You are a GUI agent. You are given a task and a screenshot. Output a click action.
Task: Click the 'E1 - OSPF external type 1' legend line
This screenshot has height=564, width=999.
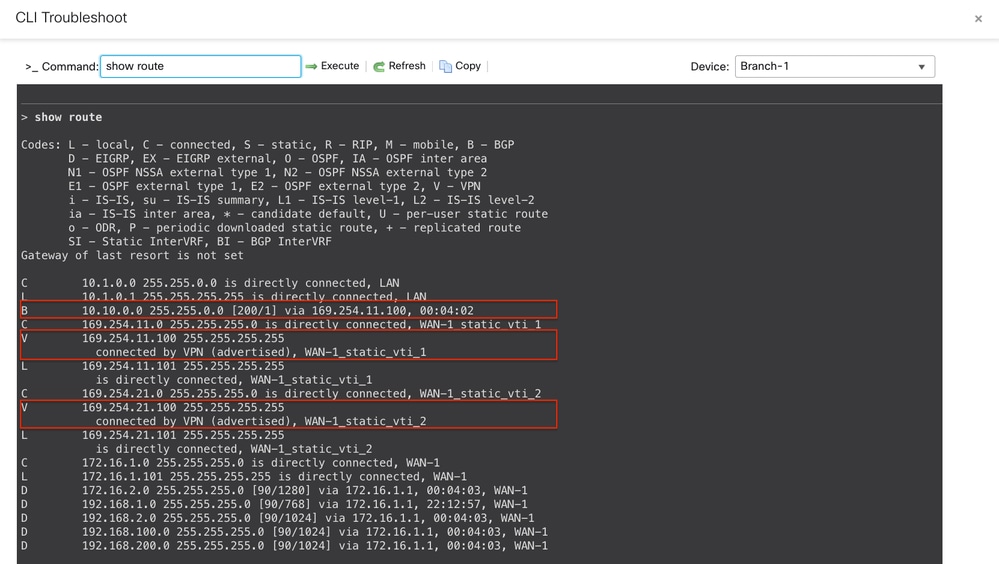click(274, 186)
